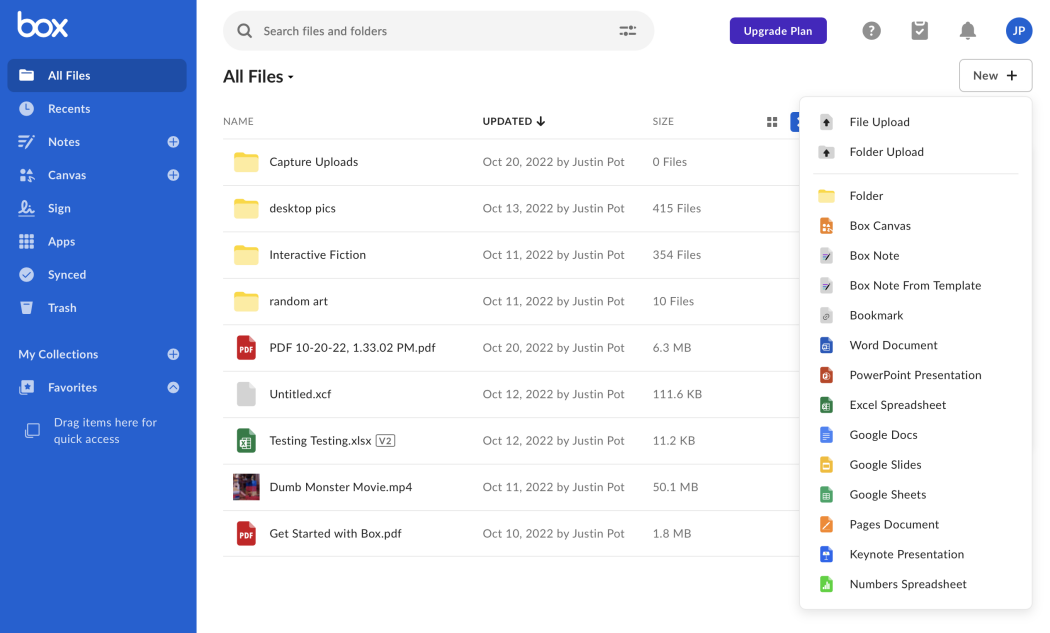Click the 415 Files size cell
The height and width of the screenshot is (633, 1050).
pos(676,208)
